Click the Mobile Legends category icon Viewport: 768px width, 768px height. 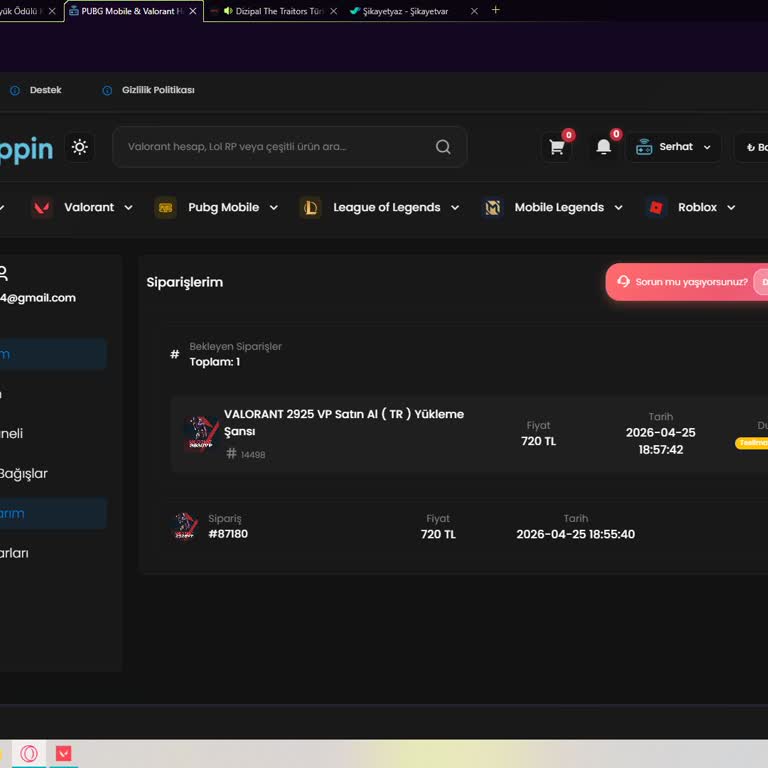coord(492,208)
